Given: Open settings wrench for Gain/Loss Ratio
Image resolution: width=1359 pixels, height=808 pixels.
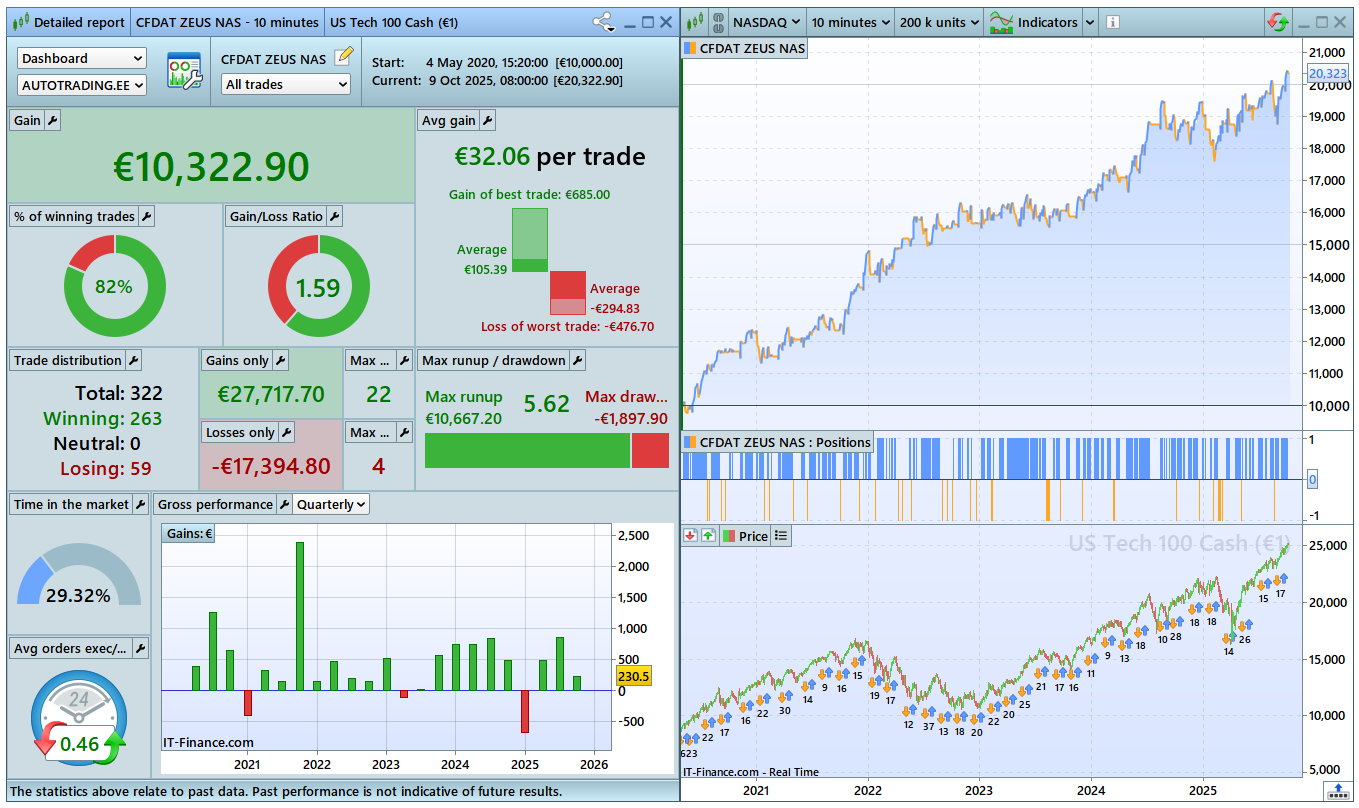Looking at the screenshot, I should pos(334,216).
